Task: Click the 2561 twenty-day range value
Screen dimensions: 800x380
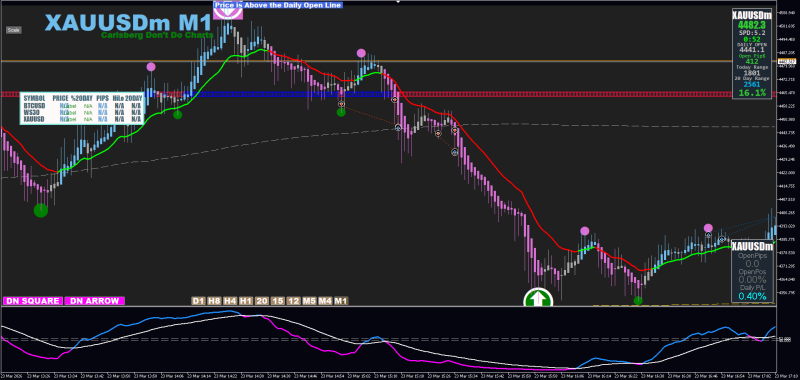Action: [x=752, y=84]
